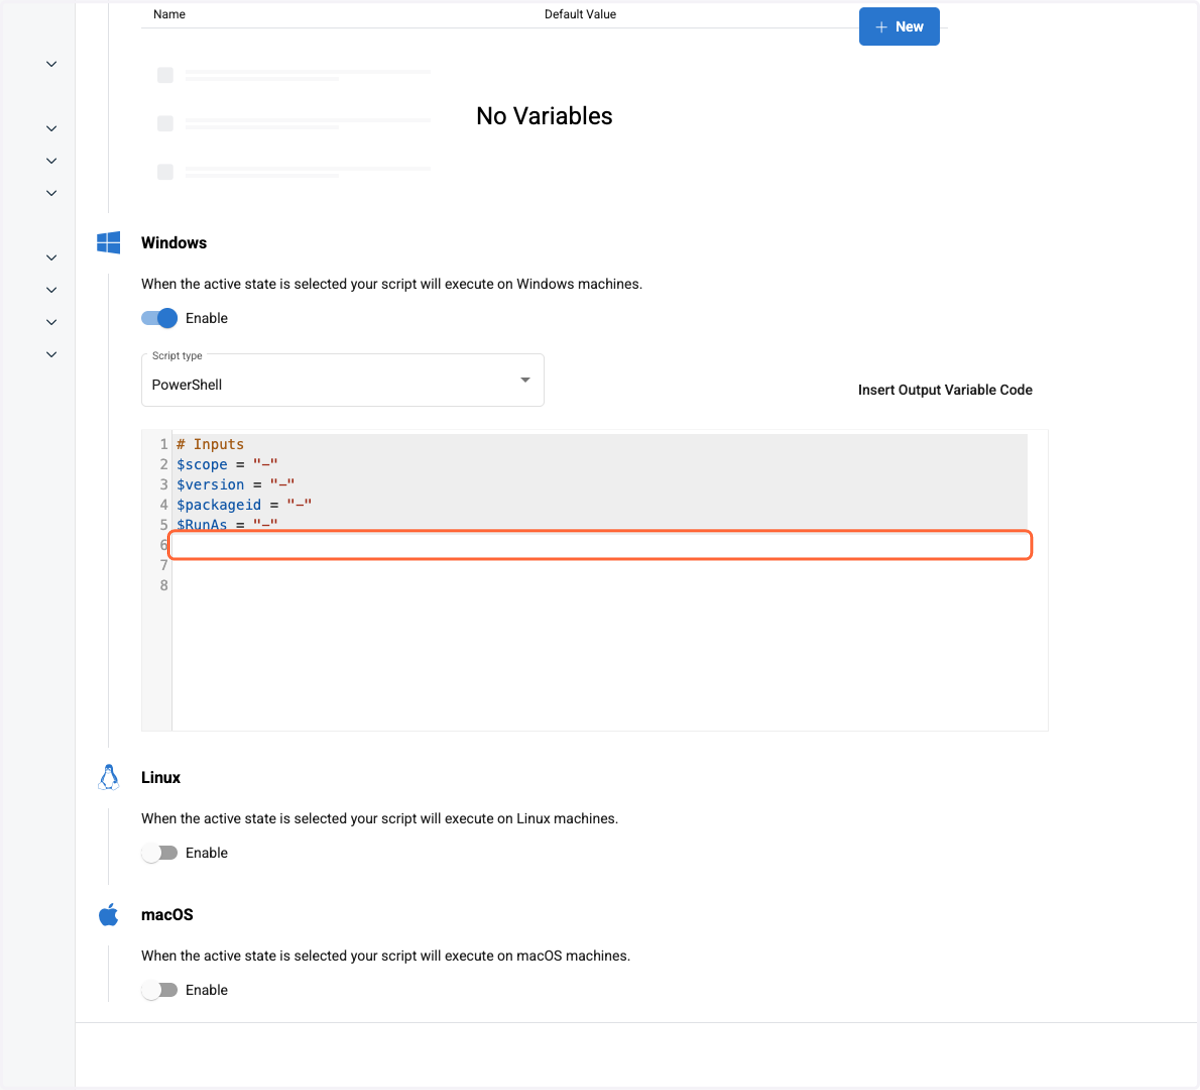Click the blue New variable button
Screen dimensions: 1200x1090
pyautogui.click(x=899, y=27)
